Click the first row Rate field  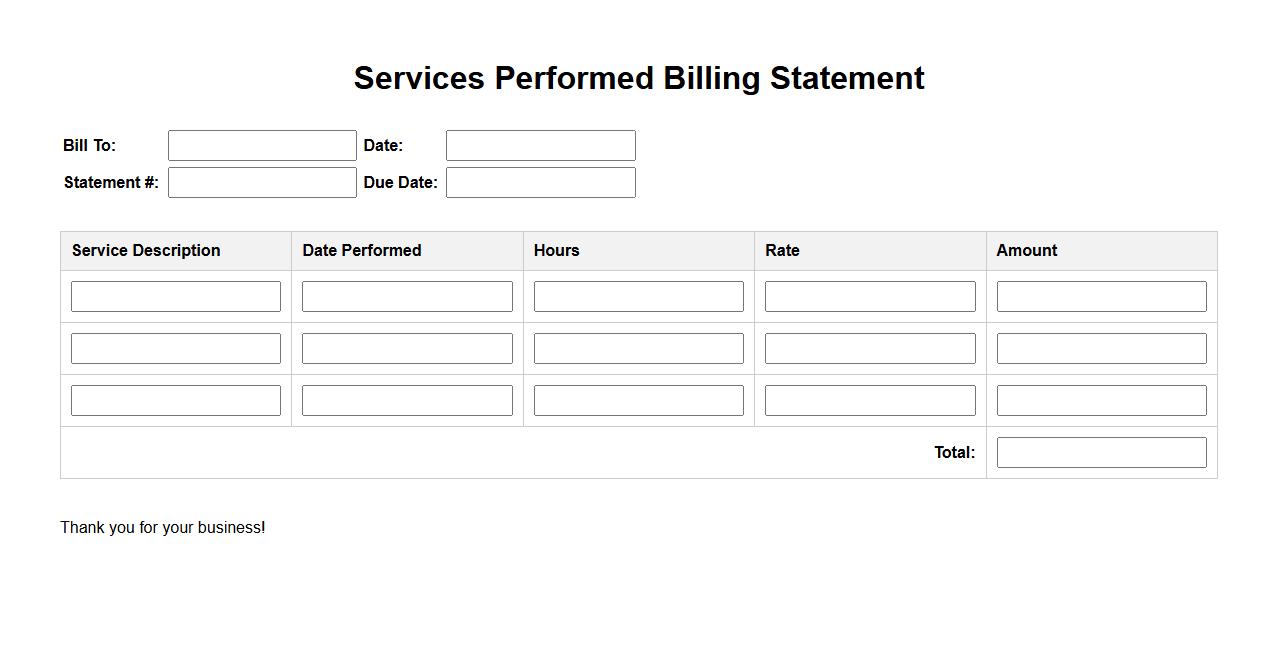click(x=870, y=296)
